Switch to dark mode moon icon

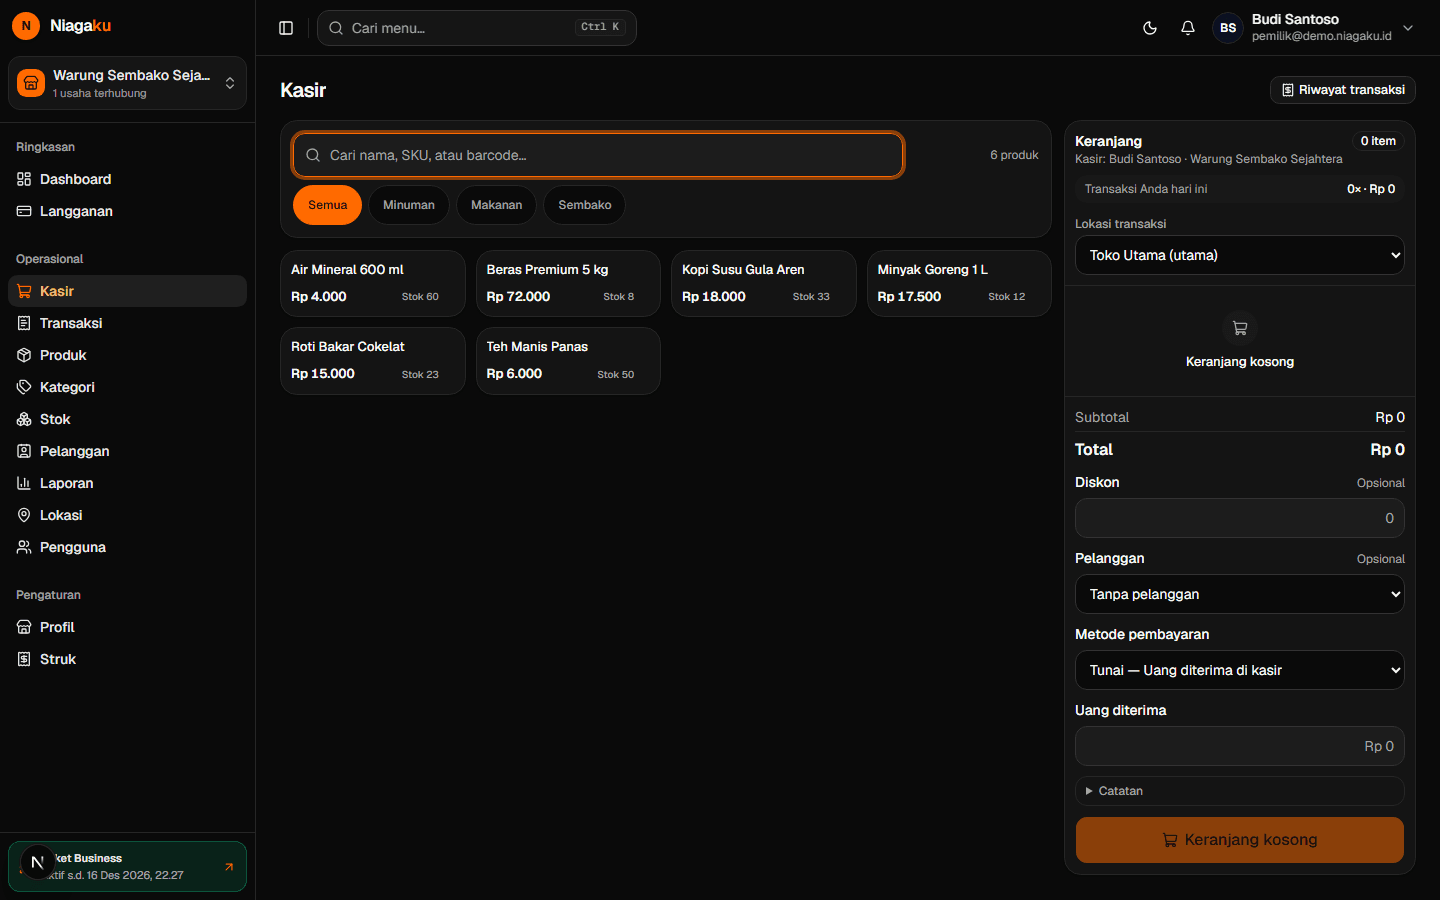[x=1150, y=28]
